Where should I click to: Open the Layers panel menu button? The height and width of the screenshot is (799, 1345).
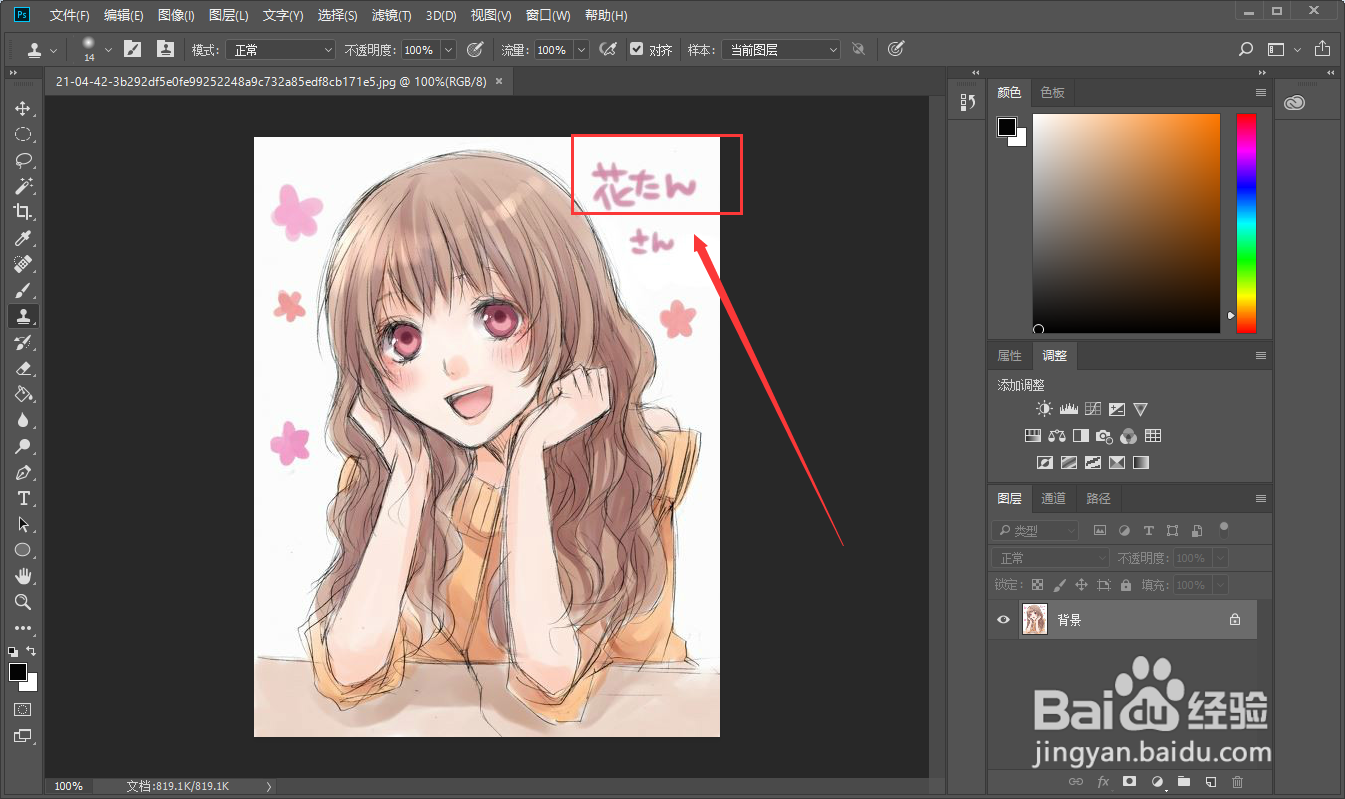(1260, 498)
